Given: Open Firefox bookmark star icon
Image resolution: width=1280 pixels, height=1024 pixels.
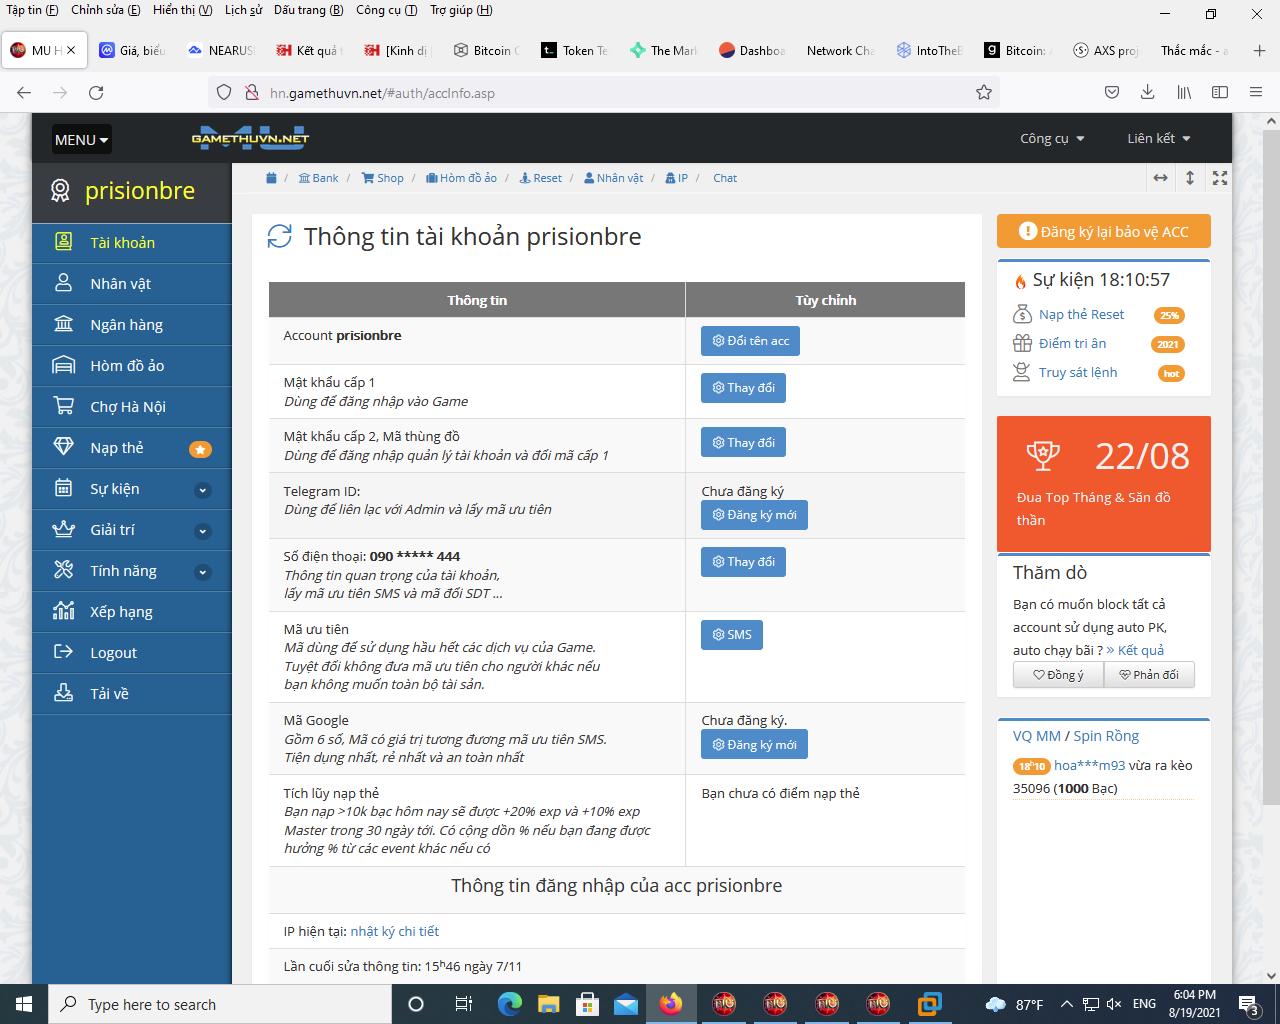Looking at the screenshot, I should click(984, 93).
